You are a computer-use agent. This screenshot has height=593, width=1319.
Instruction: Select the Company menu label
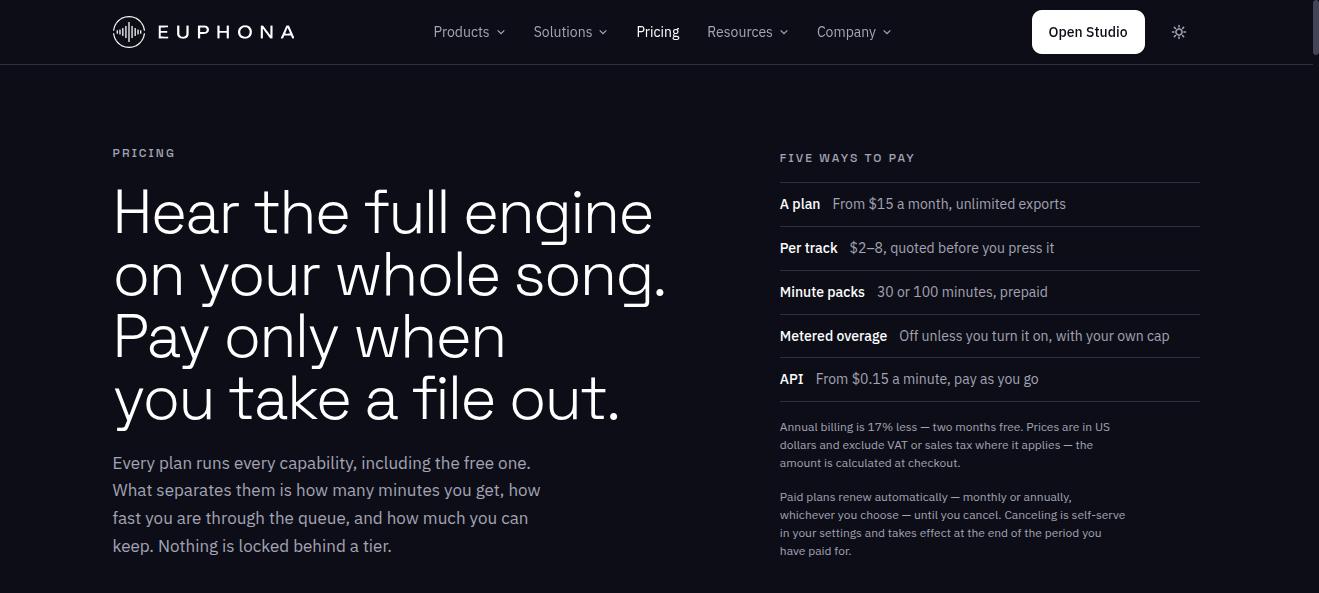pos(846,32)
